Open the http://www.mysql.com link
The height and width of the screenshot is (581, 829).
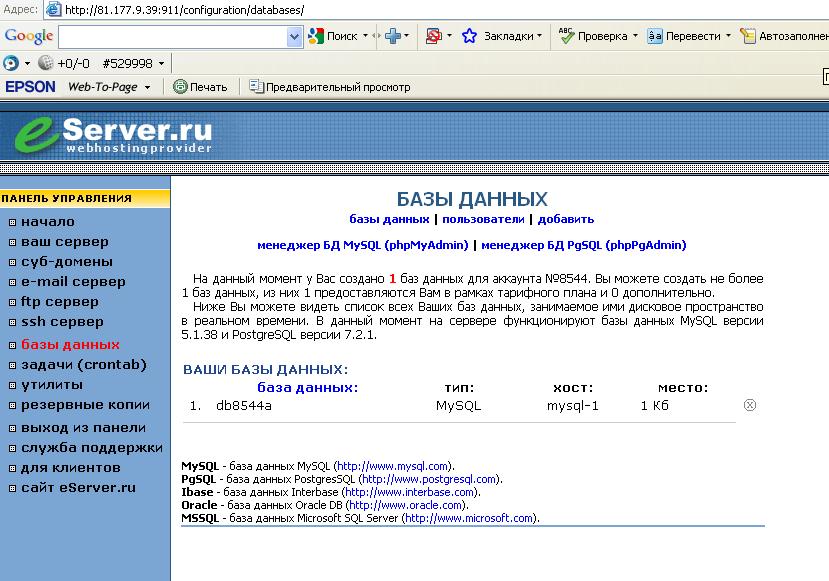(x=392, y=466)
